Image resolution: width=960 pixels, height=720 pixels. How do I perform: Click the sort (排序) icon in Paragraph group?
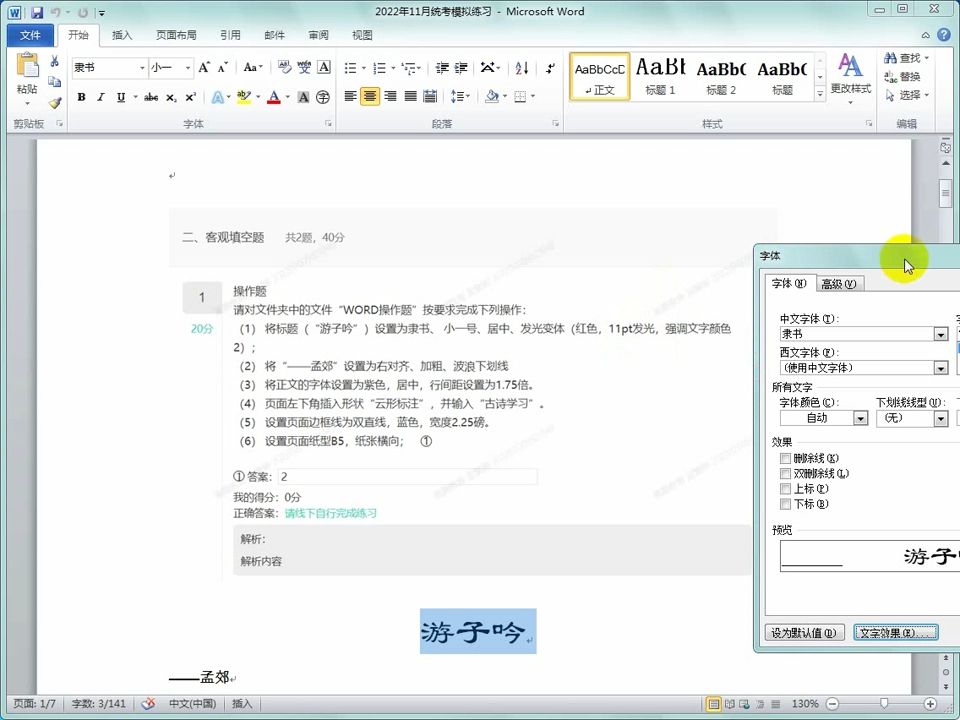[x=521, y=69]
